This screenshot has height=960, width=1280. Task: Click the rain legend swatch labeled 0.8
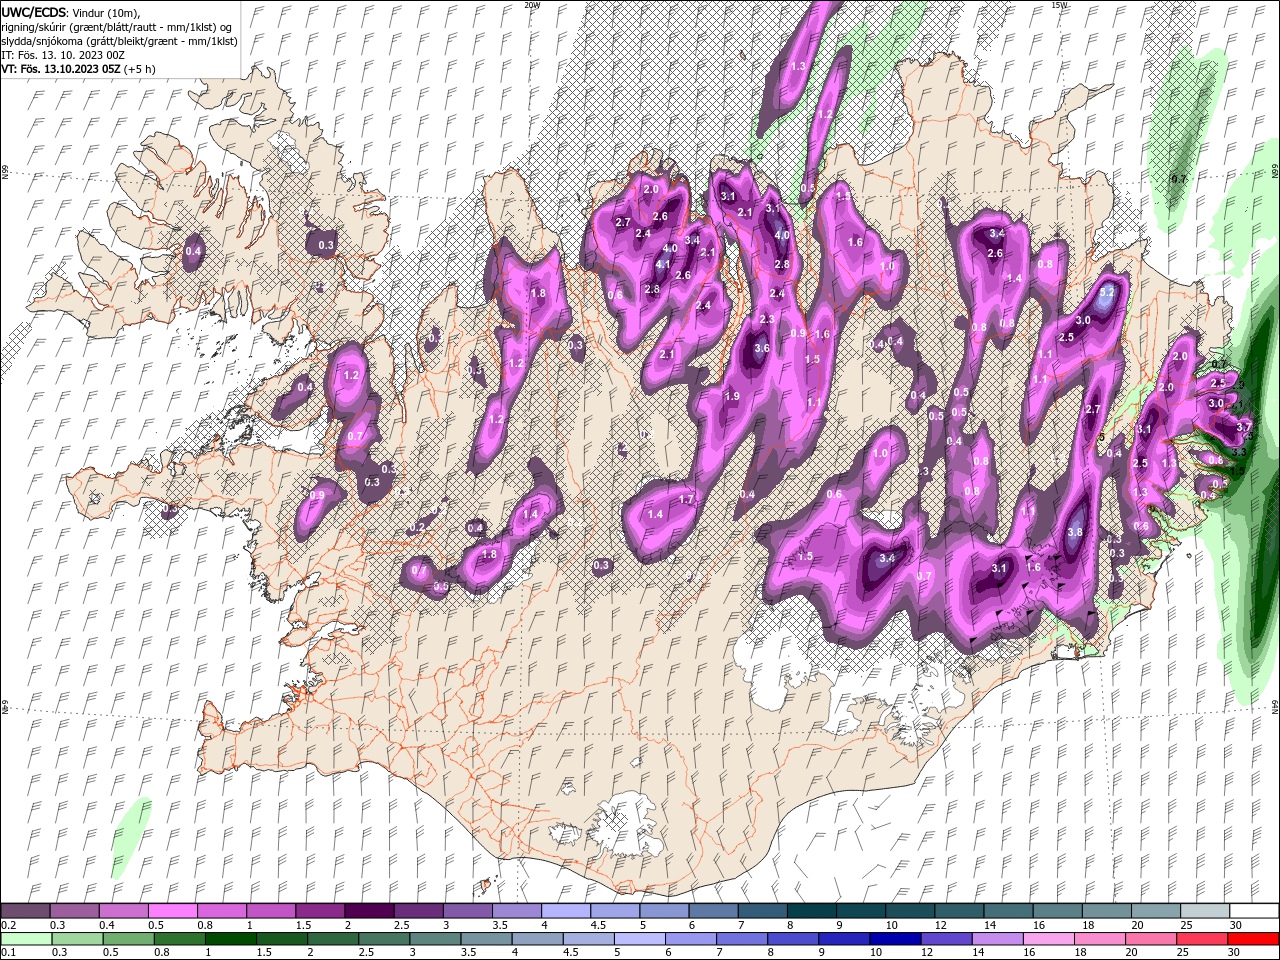(179, 938)
